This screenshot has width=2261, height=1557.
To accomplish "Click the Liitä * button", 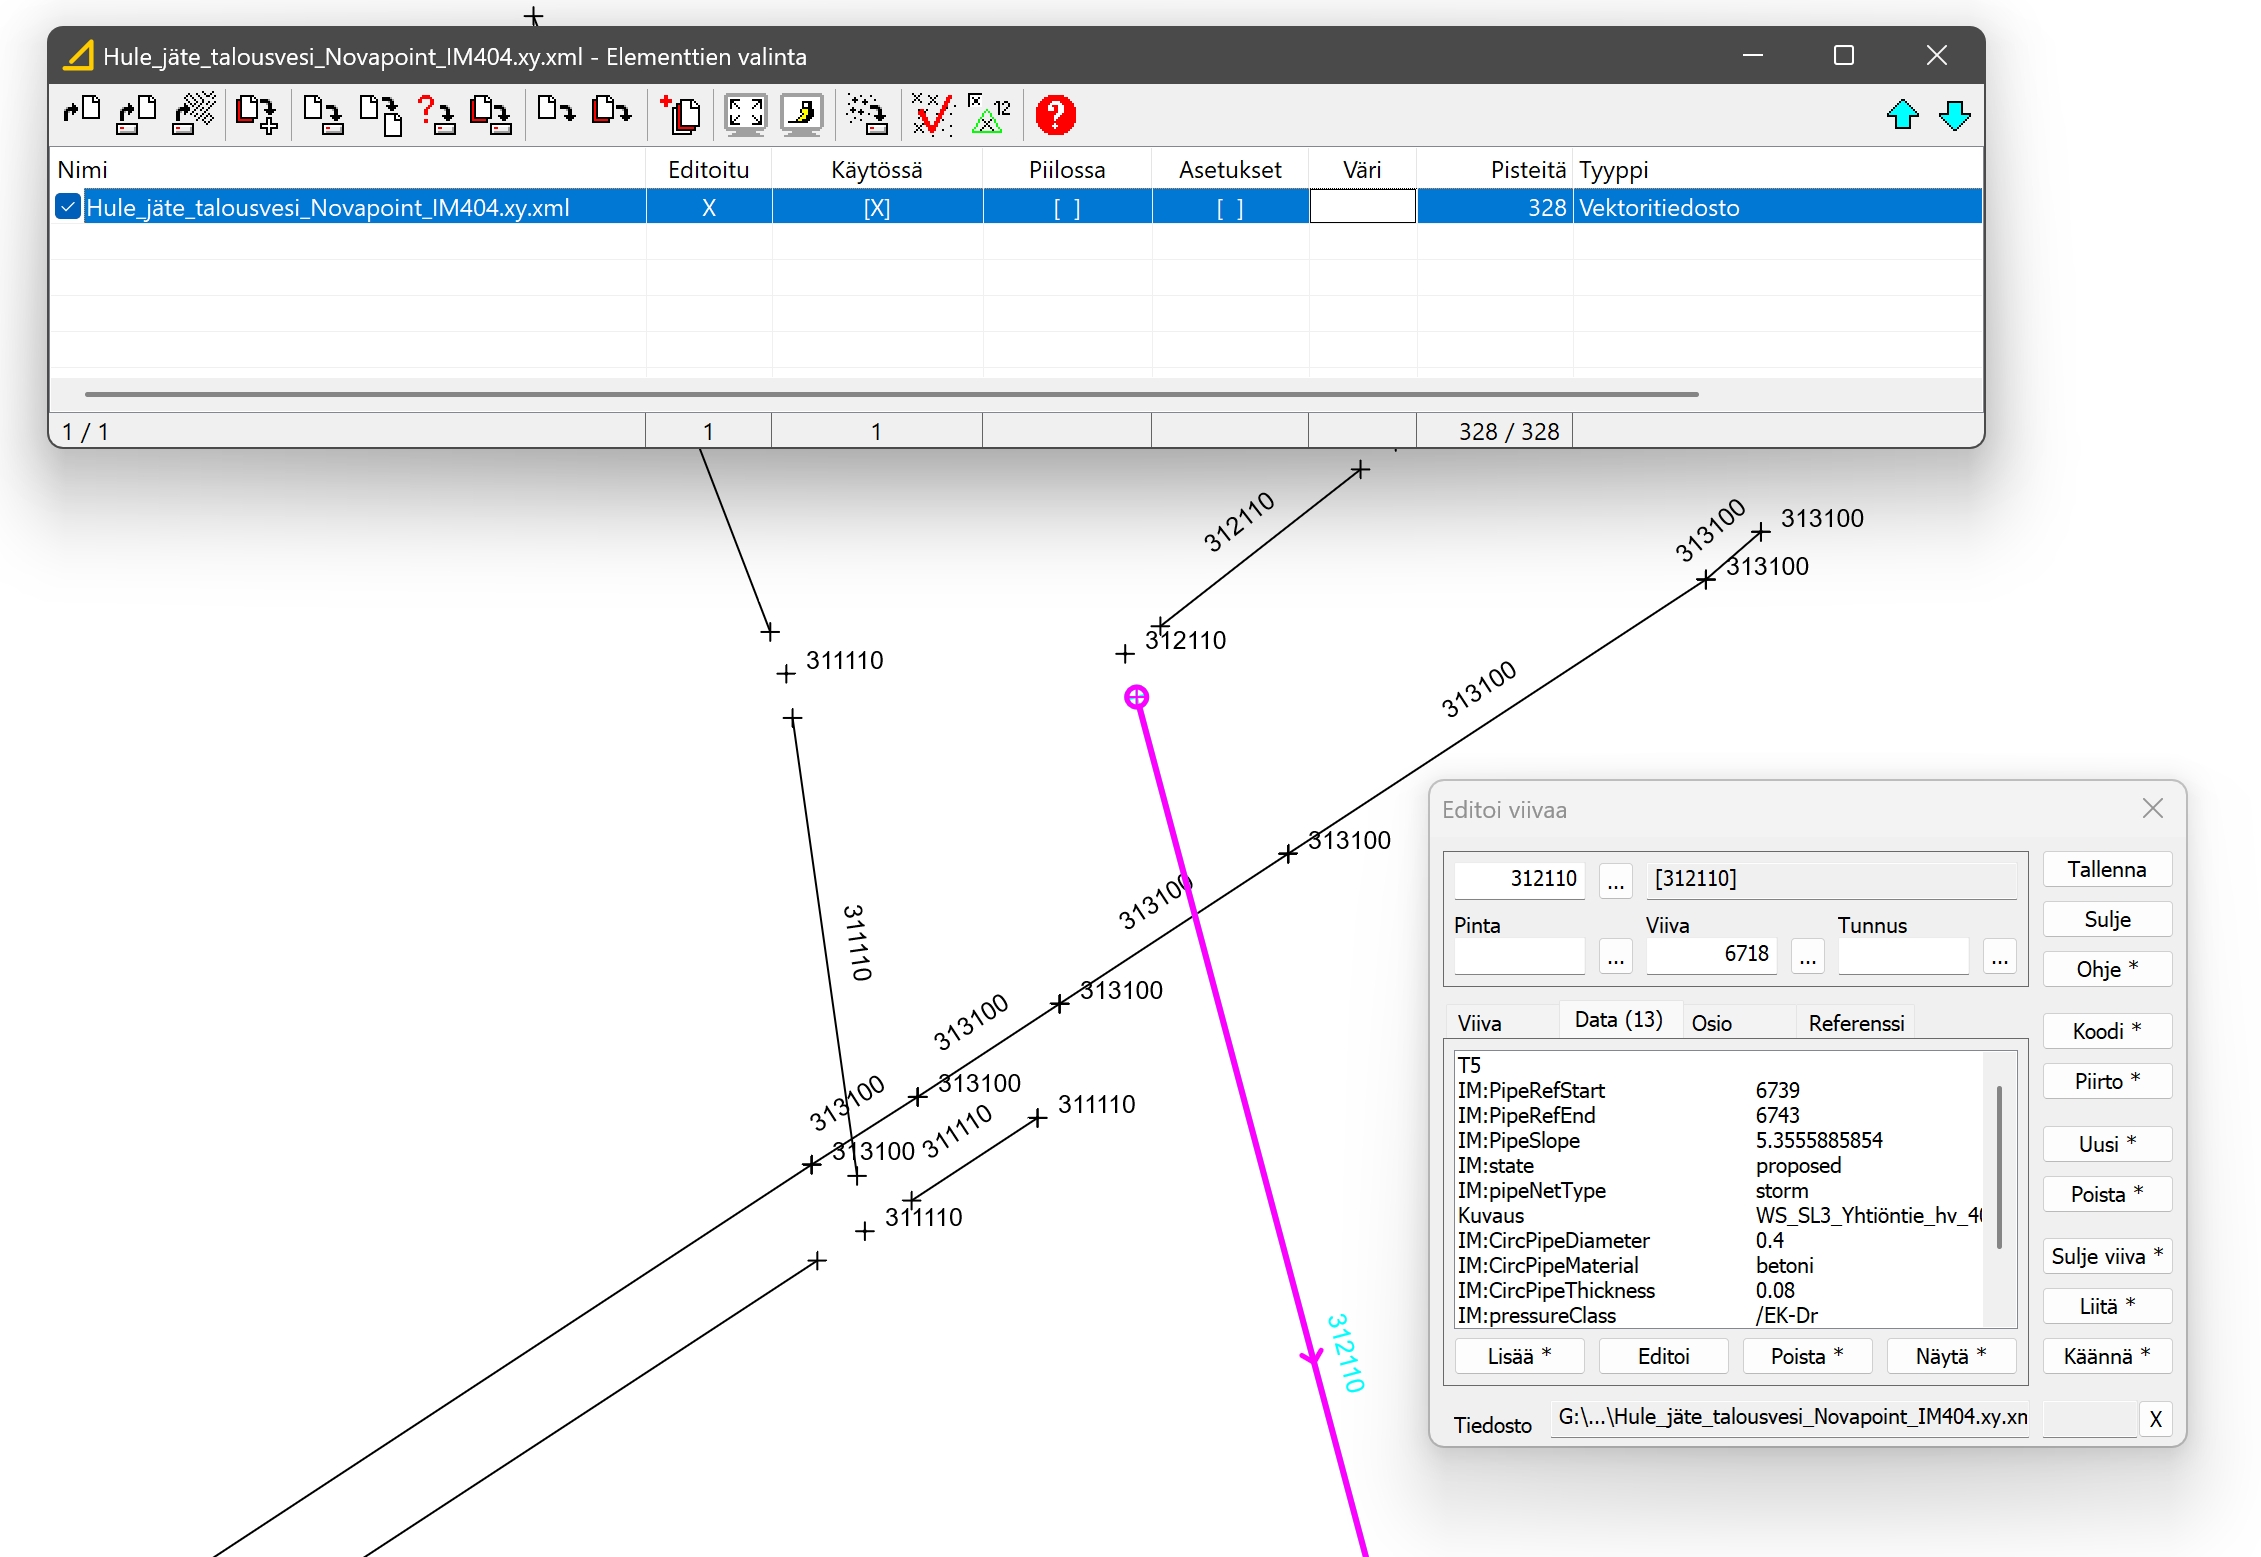I will click(2107, 1306).
